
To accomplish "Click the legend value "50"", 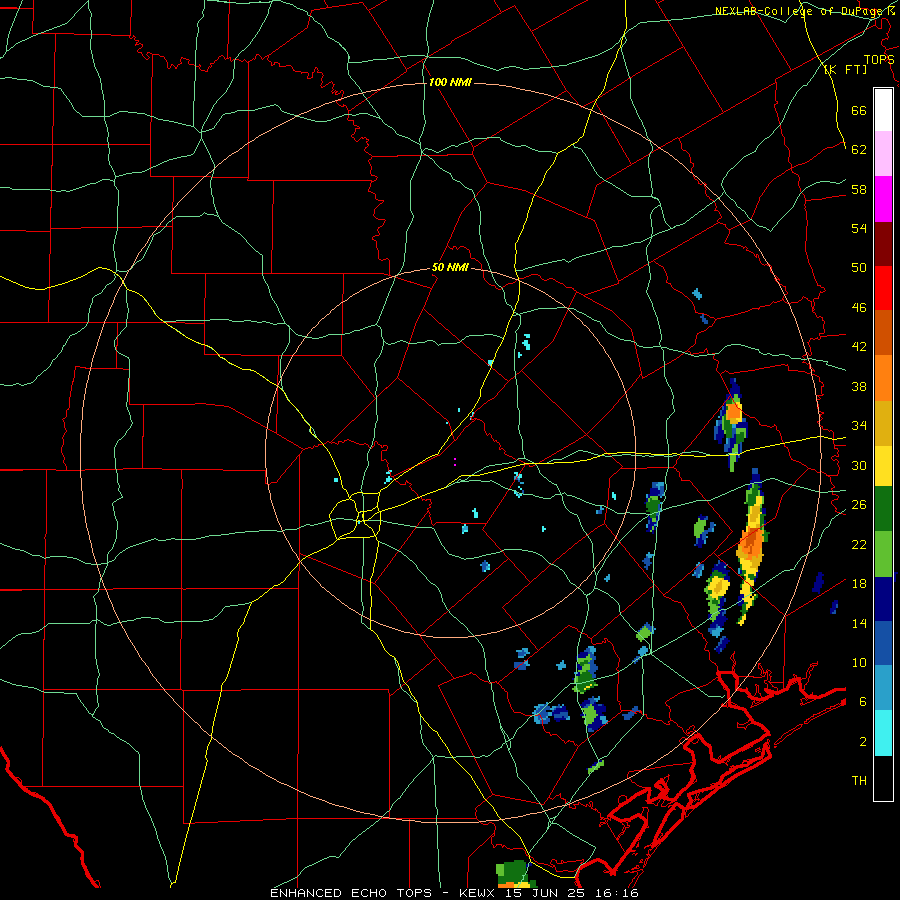I will [859, 267].
